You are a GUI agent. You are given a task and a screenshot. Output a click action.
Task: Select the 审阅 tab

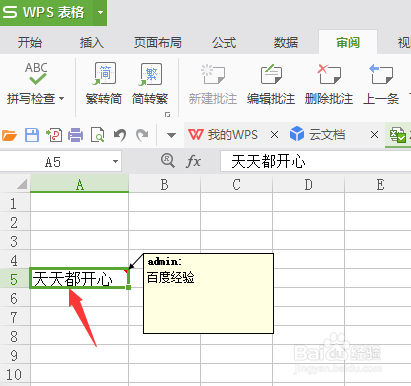coord(348,43)
